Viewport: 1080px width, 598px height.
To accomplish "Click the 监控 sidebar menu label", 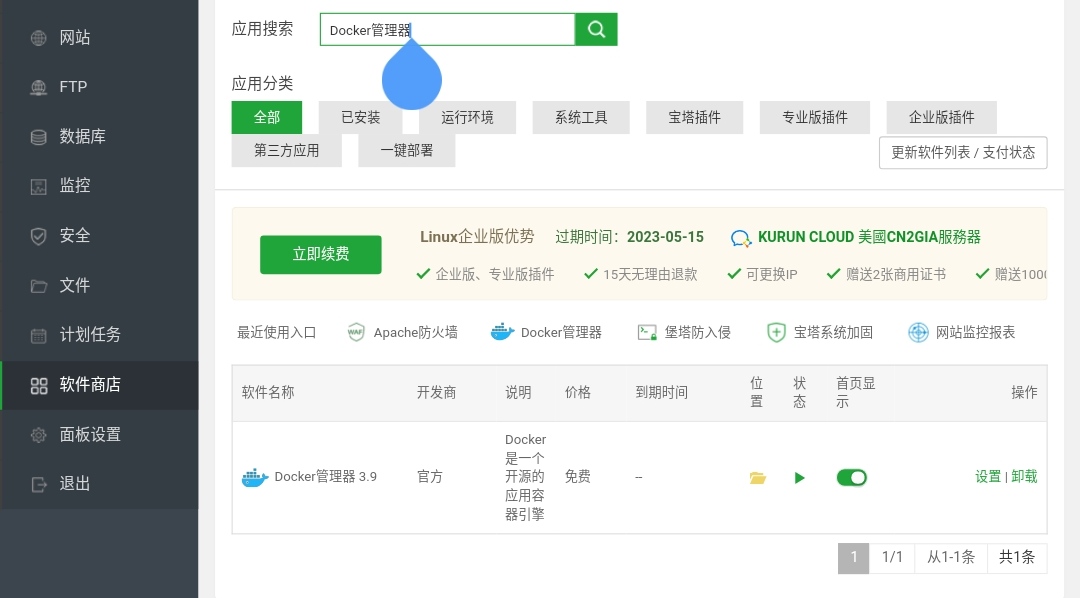I will [x=75, y=186].
